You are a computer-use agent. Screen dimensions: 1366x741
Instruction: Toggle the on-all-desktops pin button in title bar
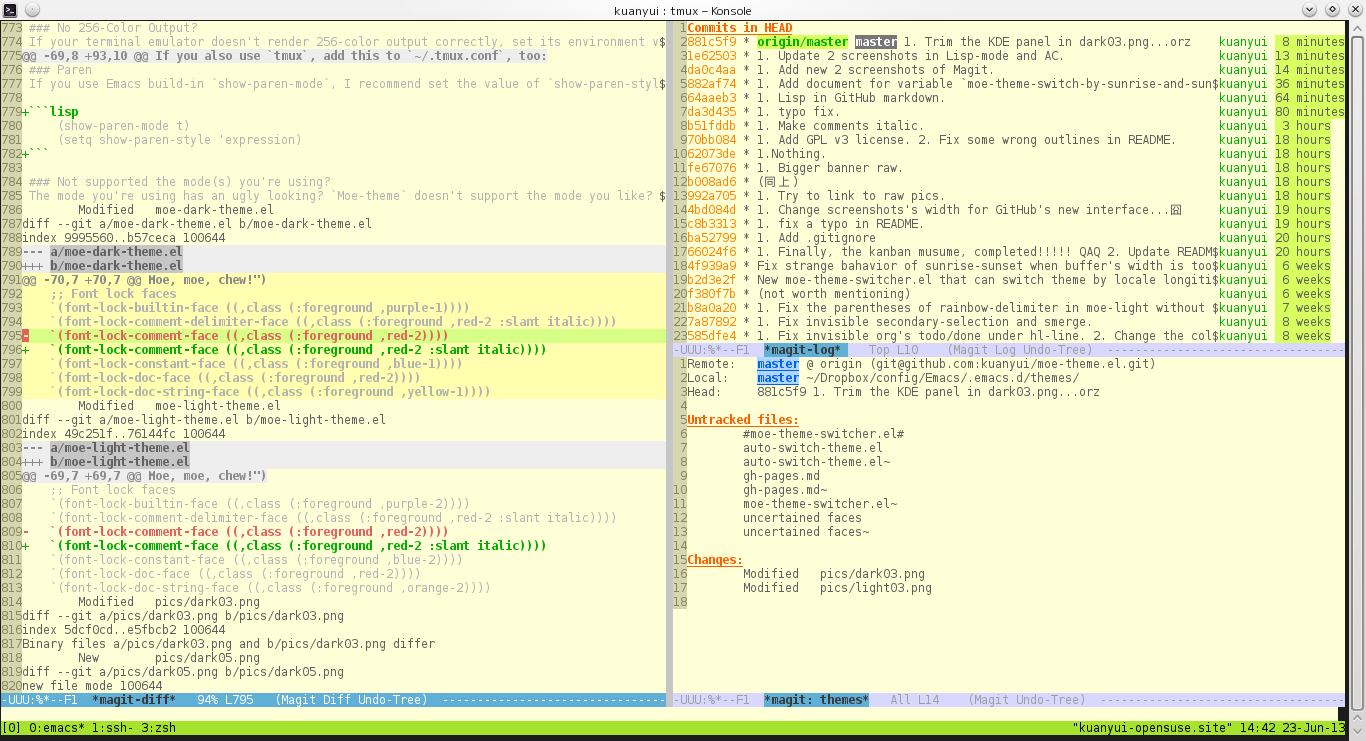32,9
